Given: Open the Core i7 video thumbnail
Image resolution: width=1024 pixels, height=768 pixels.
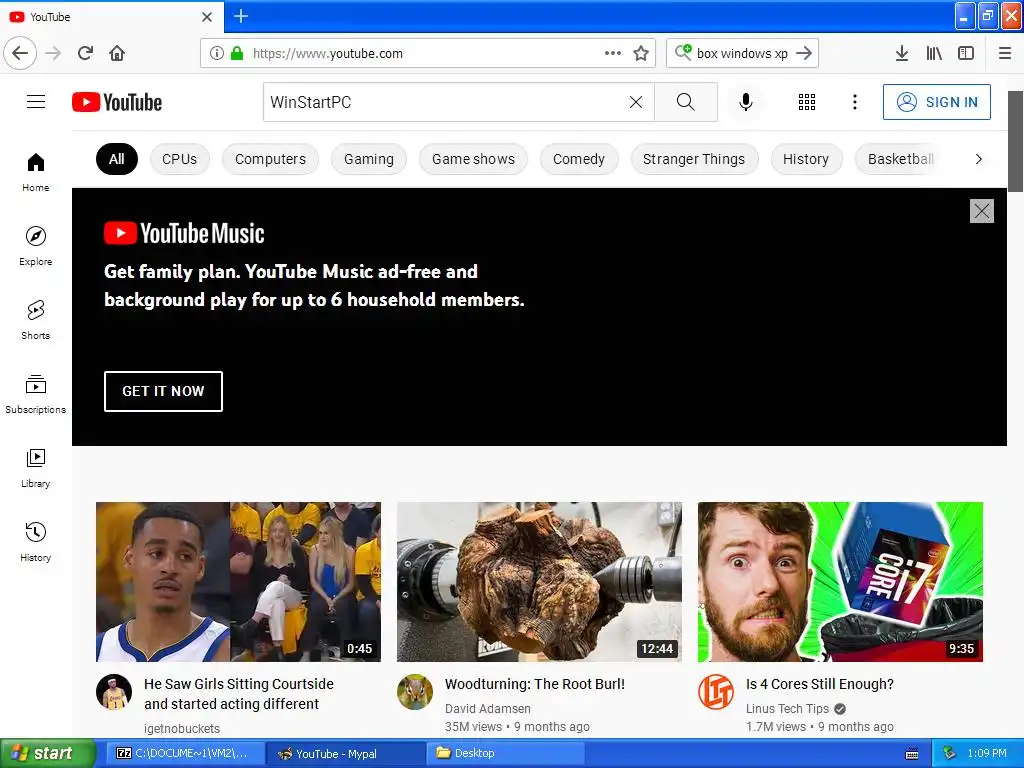Looking at the screenshot, I should (x=840, y=582).
